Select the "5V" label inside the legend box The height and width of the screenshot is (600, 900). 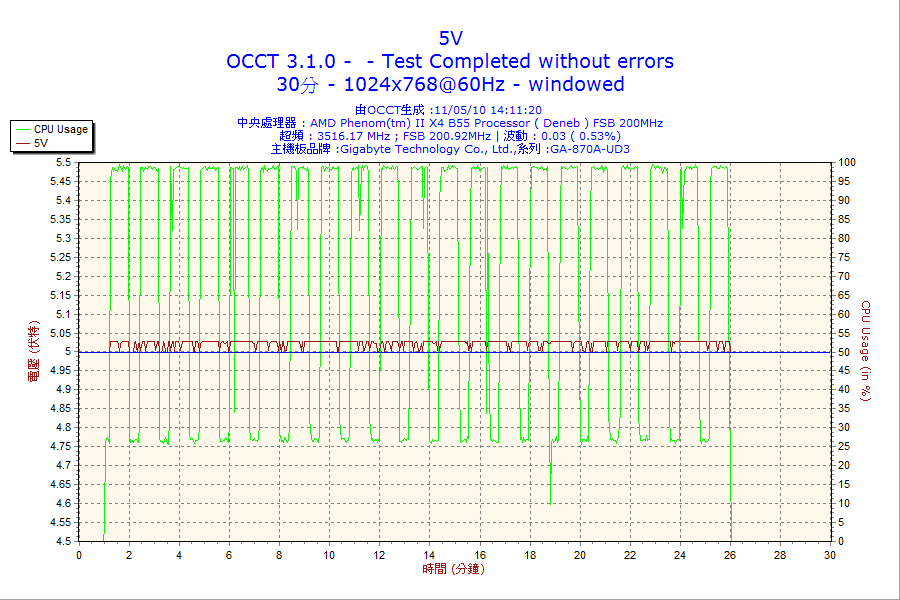coord(41,143)
